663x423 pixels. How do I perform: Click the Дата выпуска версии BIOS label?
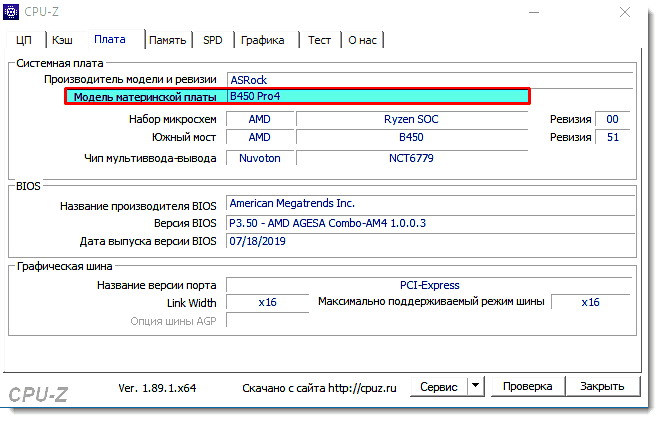(148, 241)
